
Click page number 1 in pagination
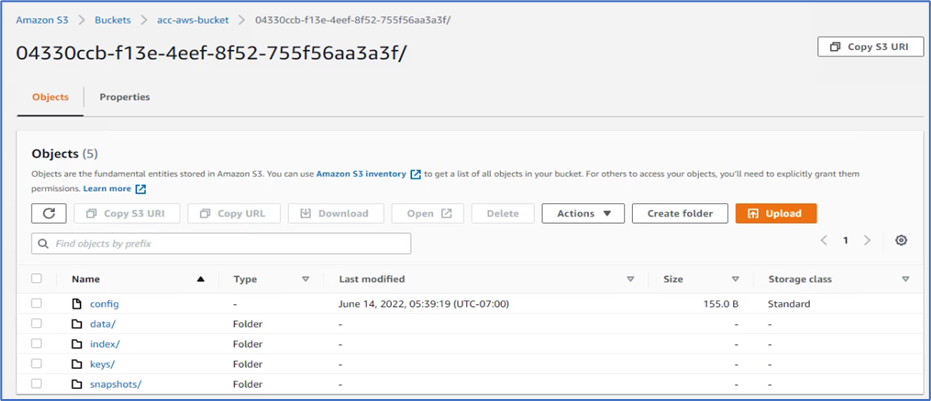(x=846, y=241)
